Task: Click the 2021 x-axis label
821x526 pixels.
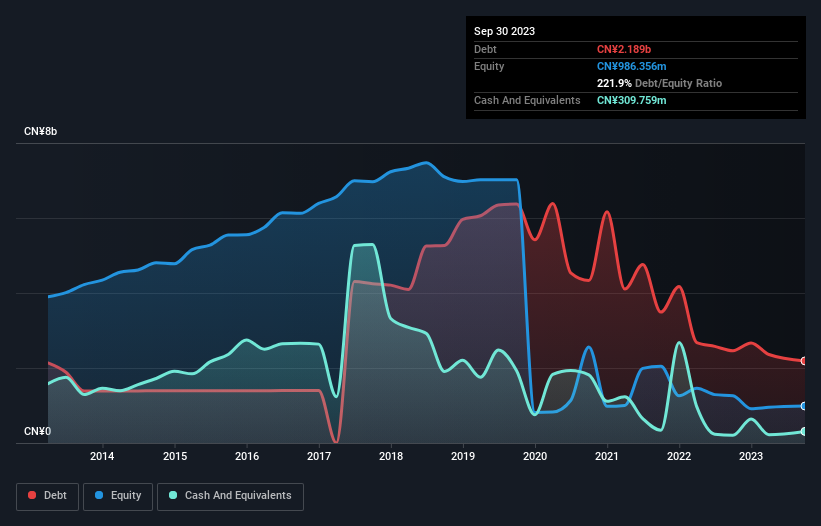Action: click(x=607, y=456)
